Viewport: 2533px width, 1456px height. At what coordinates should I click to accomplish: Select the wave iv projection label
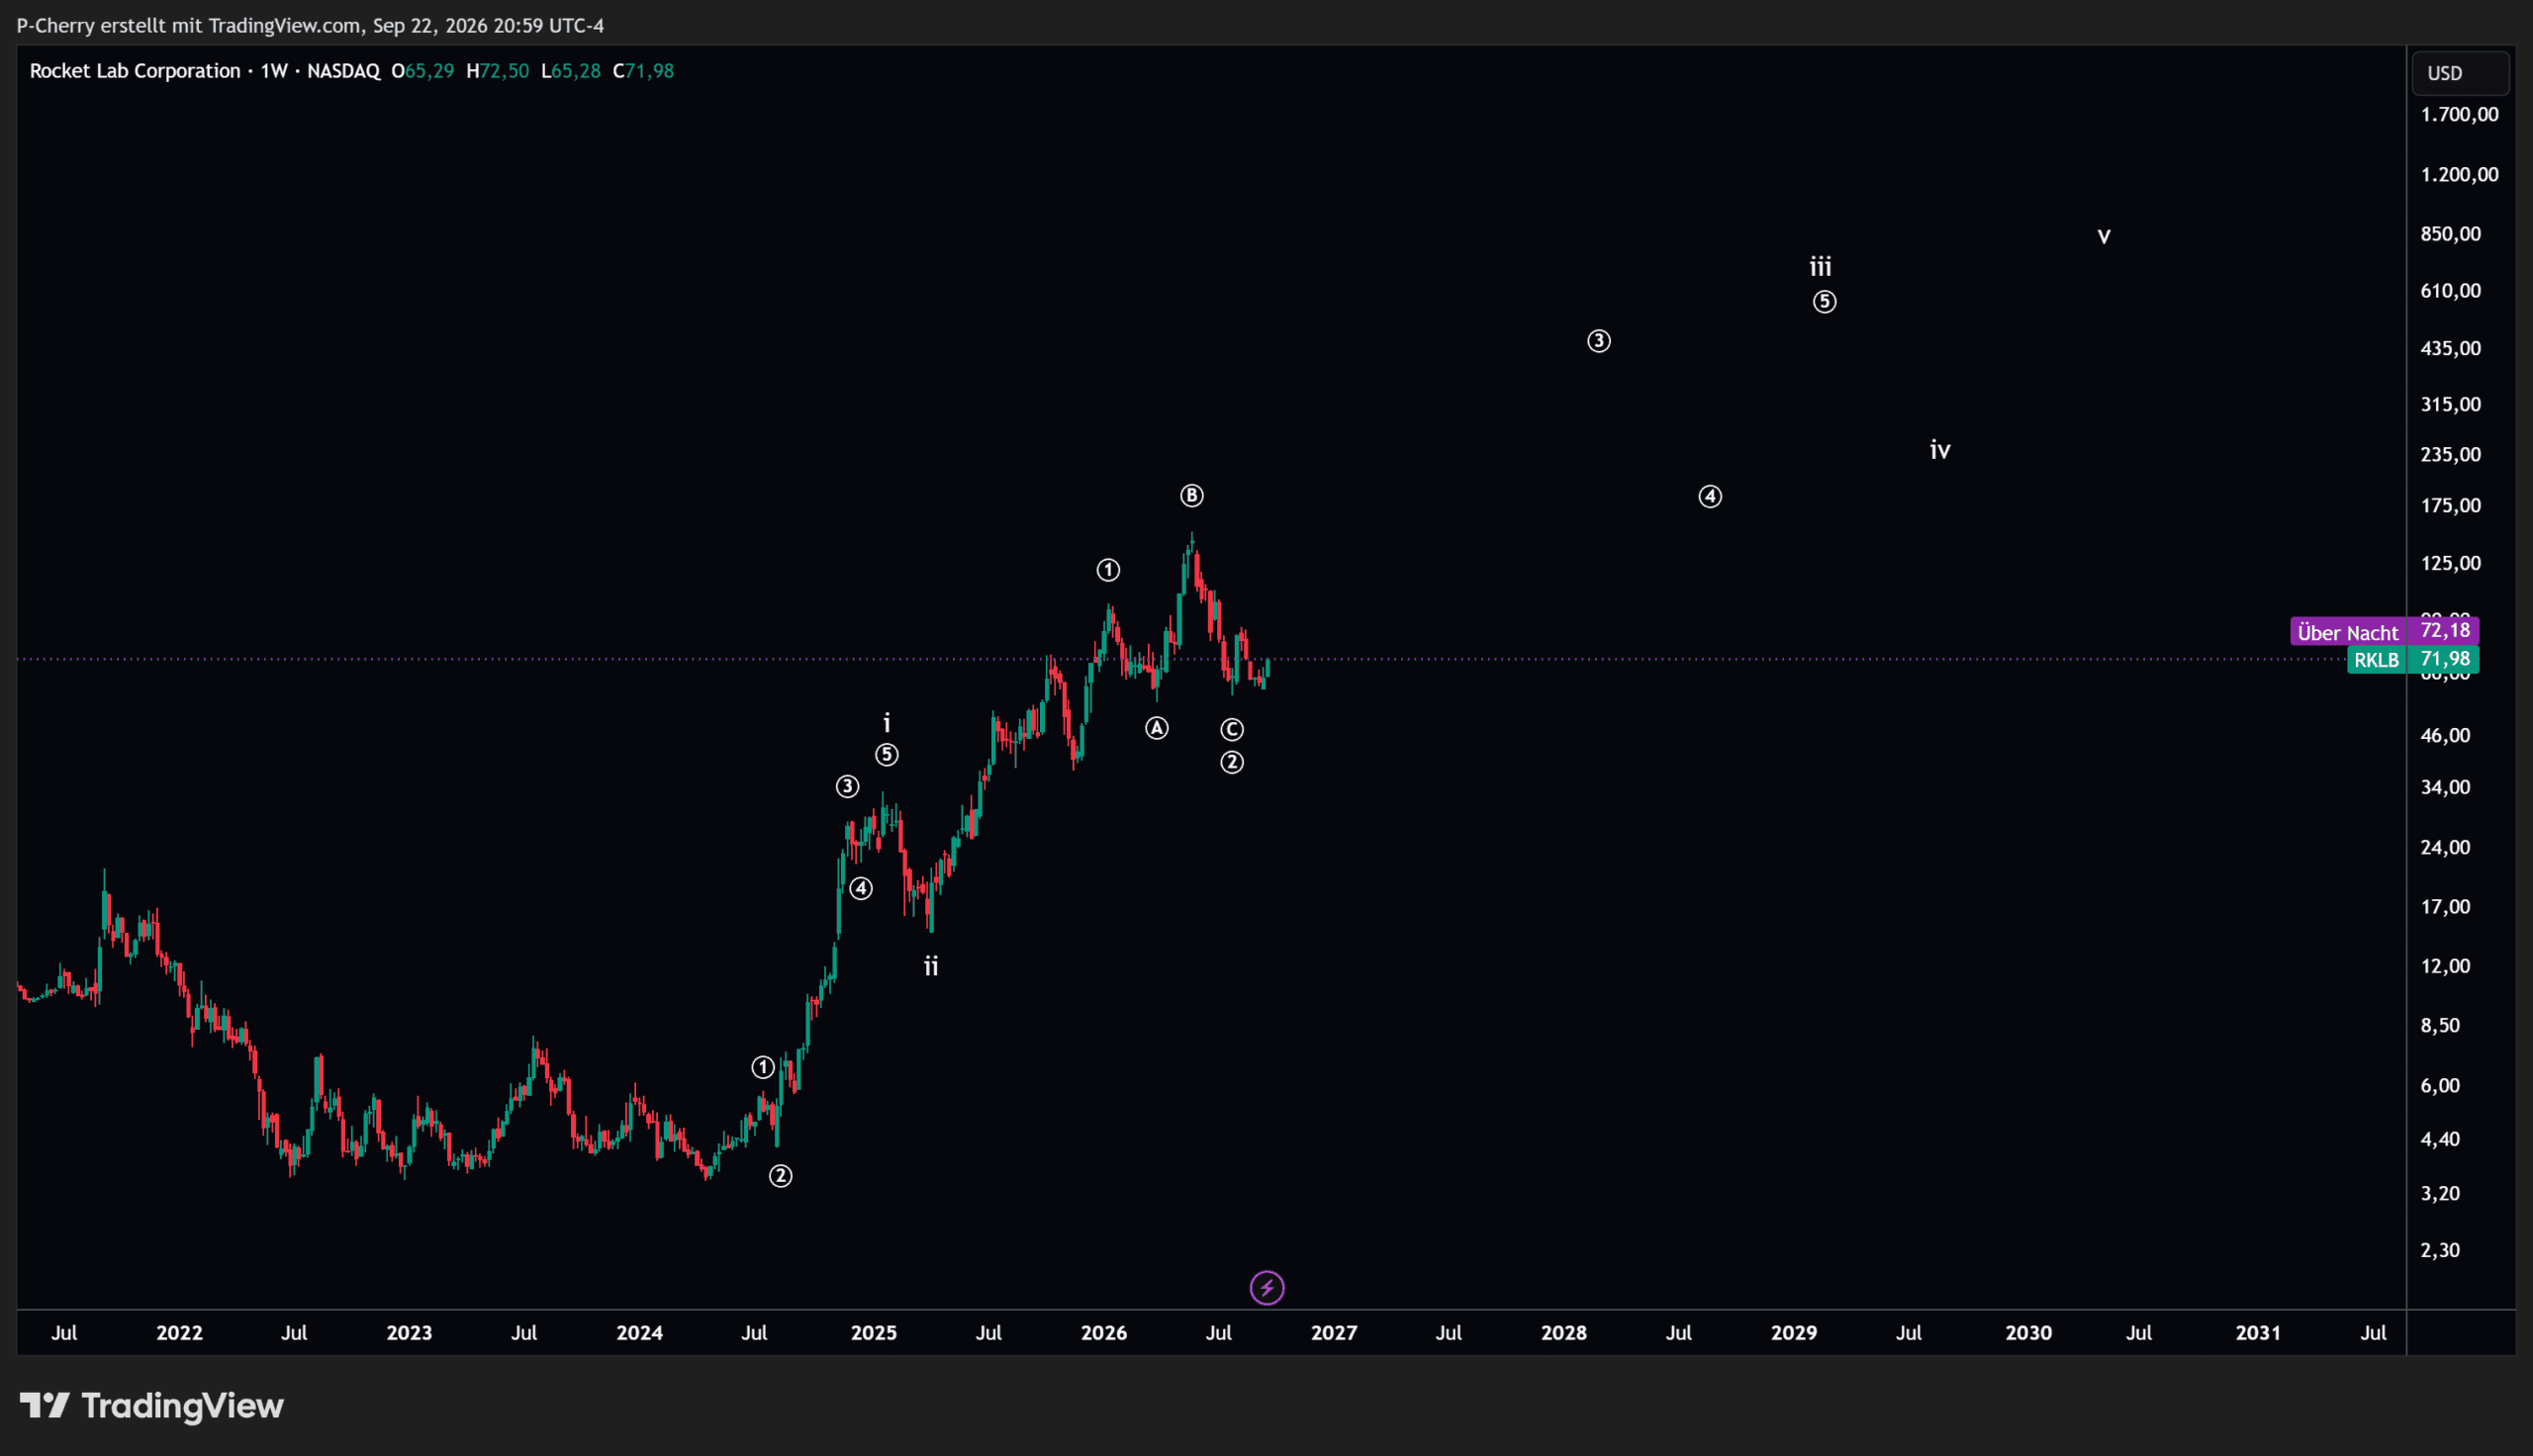[1940, 450]
